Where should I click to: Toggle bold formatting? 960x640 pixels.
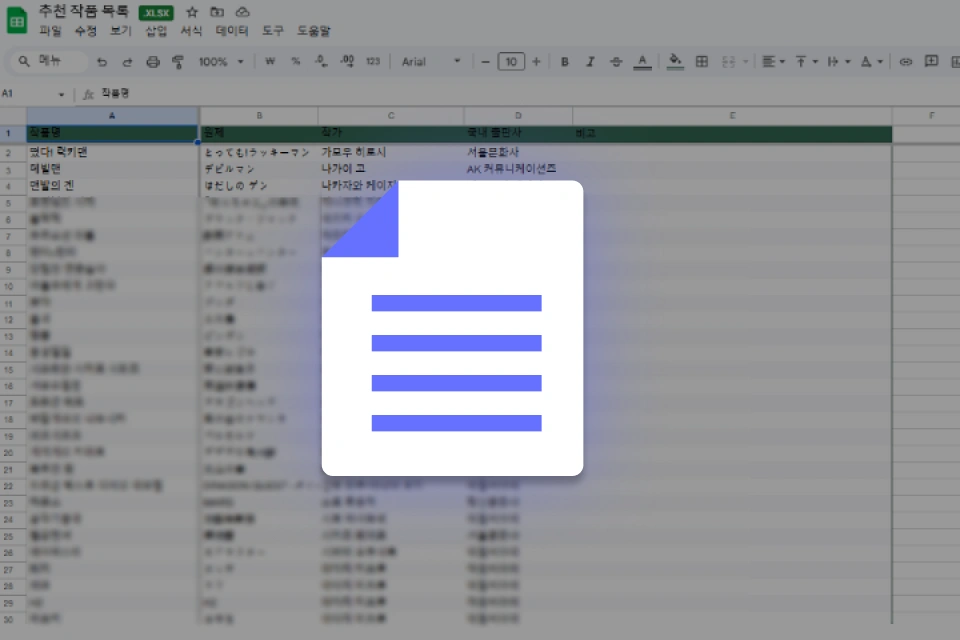[564, 62]
